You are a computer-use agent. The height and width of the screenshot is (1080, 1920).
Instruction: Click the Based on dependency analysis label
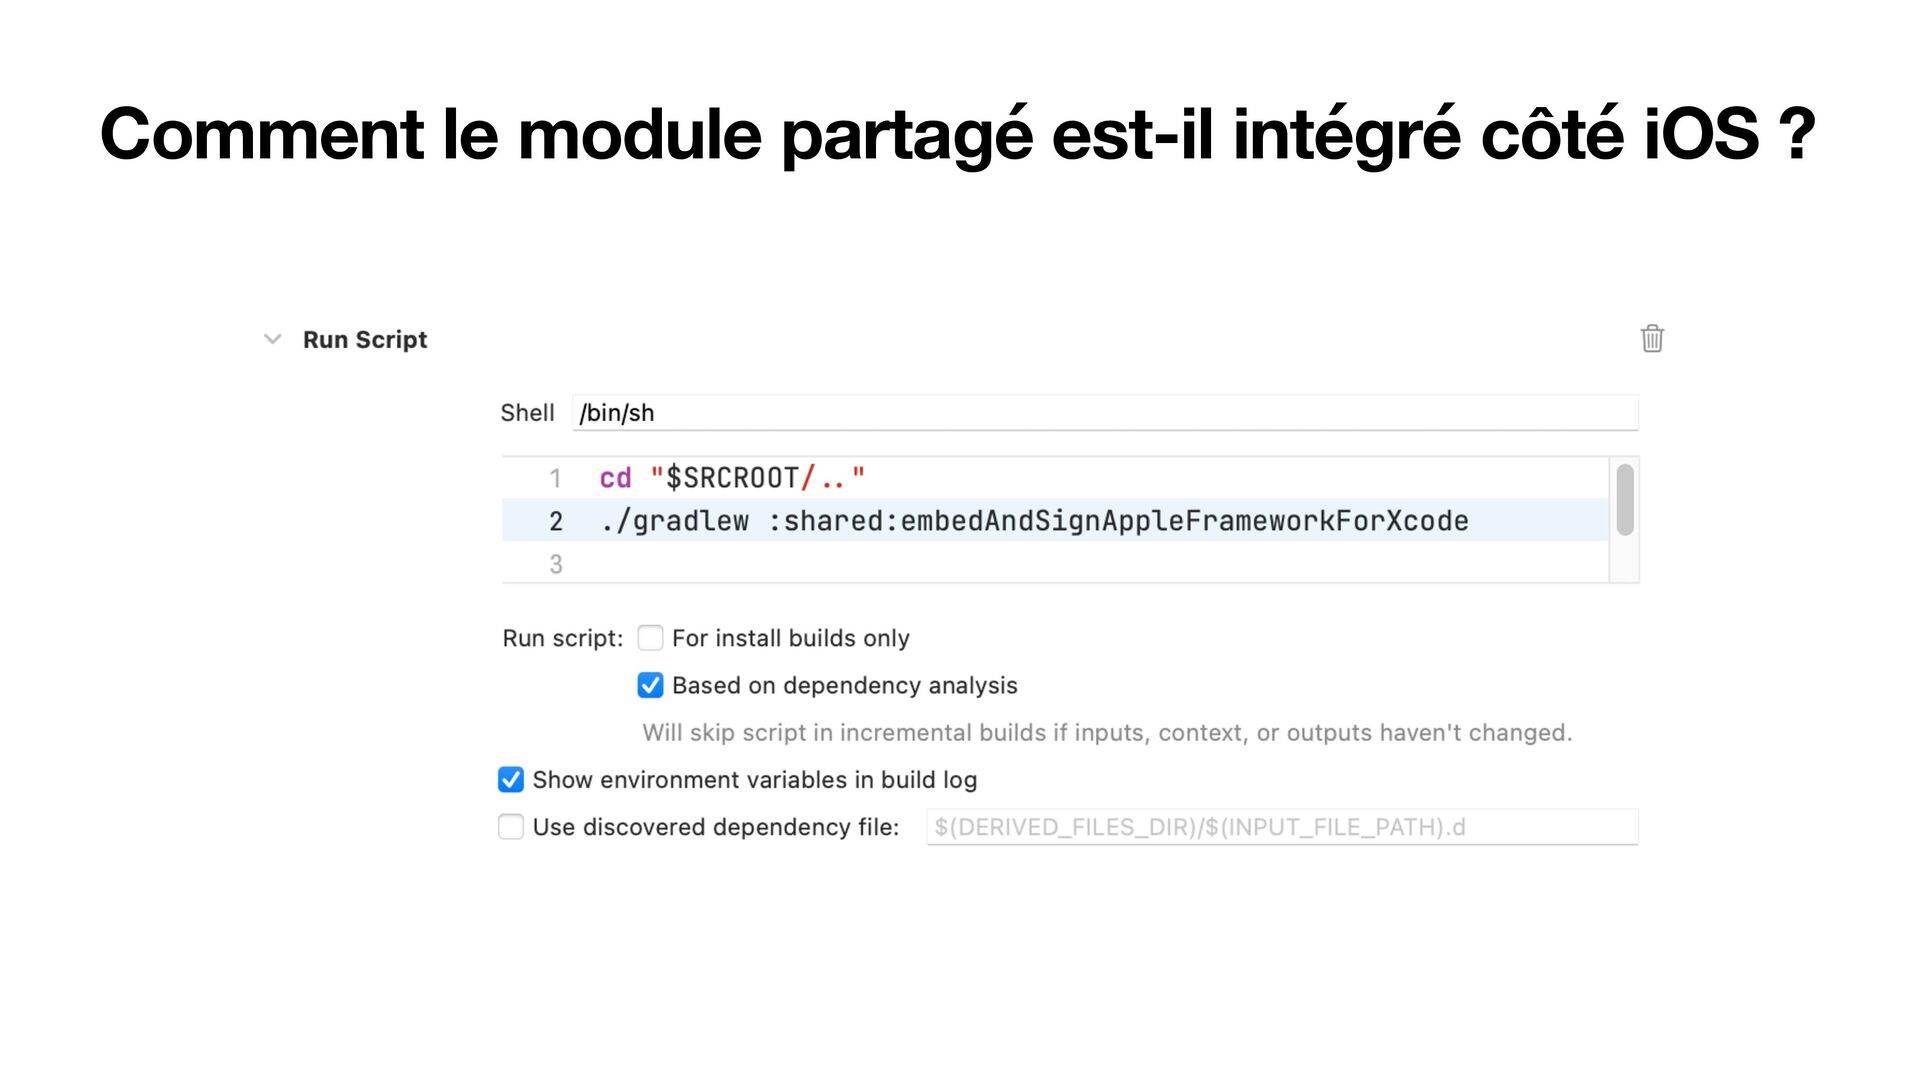845,685
